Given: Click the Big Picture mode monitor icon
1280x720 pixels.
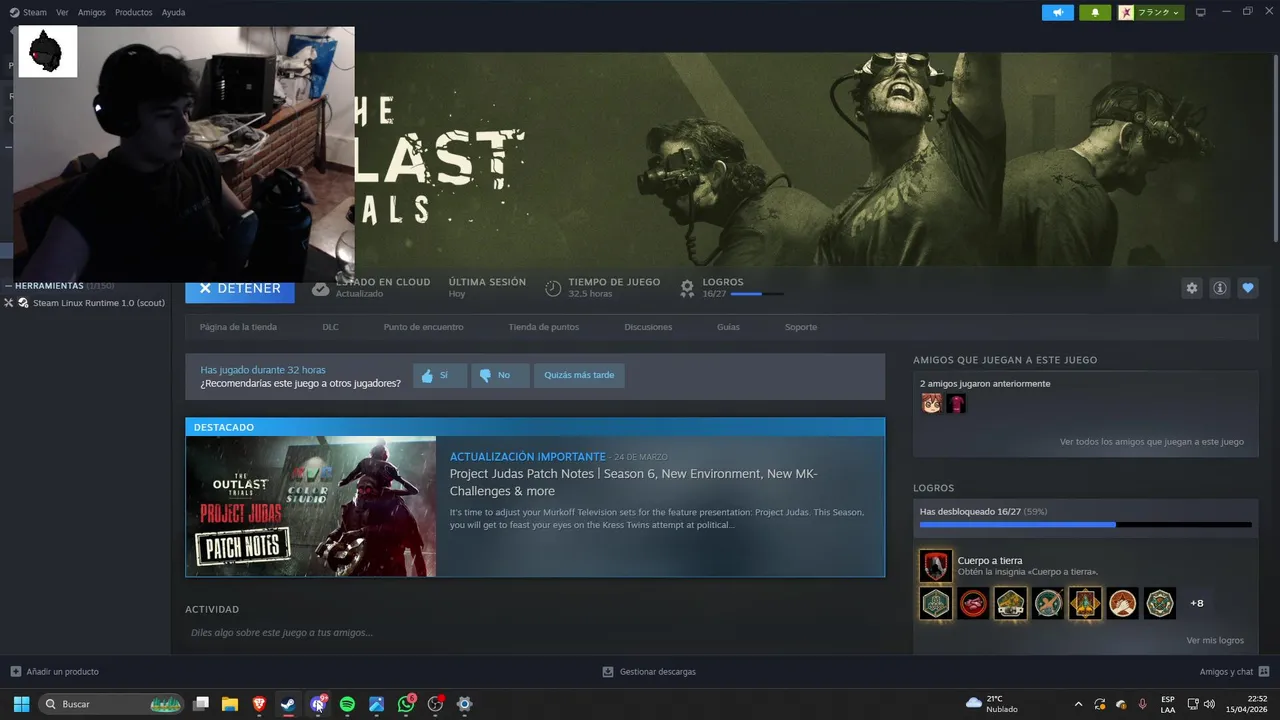Looking at the screenshot, I should pos(1201,12).
